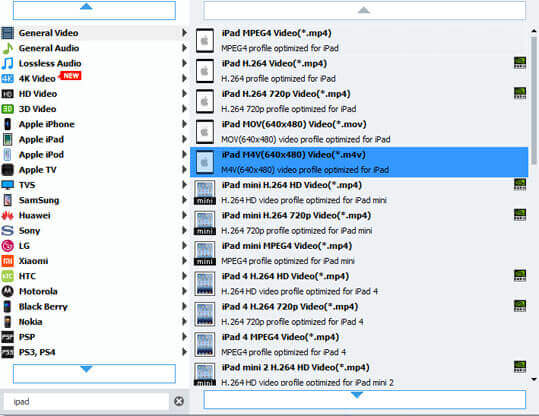
Task: Click the iPad mini H.264 HD thumbnail icon
Action: 205,193
